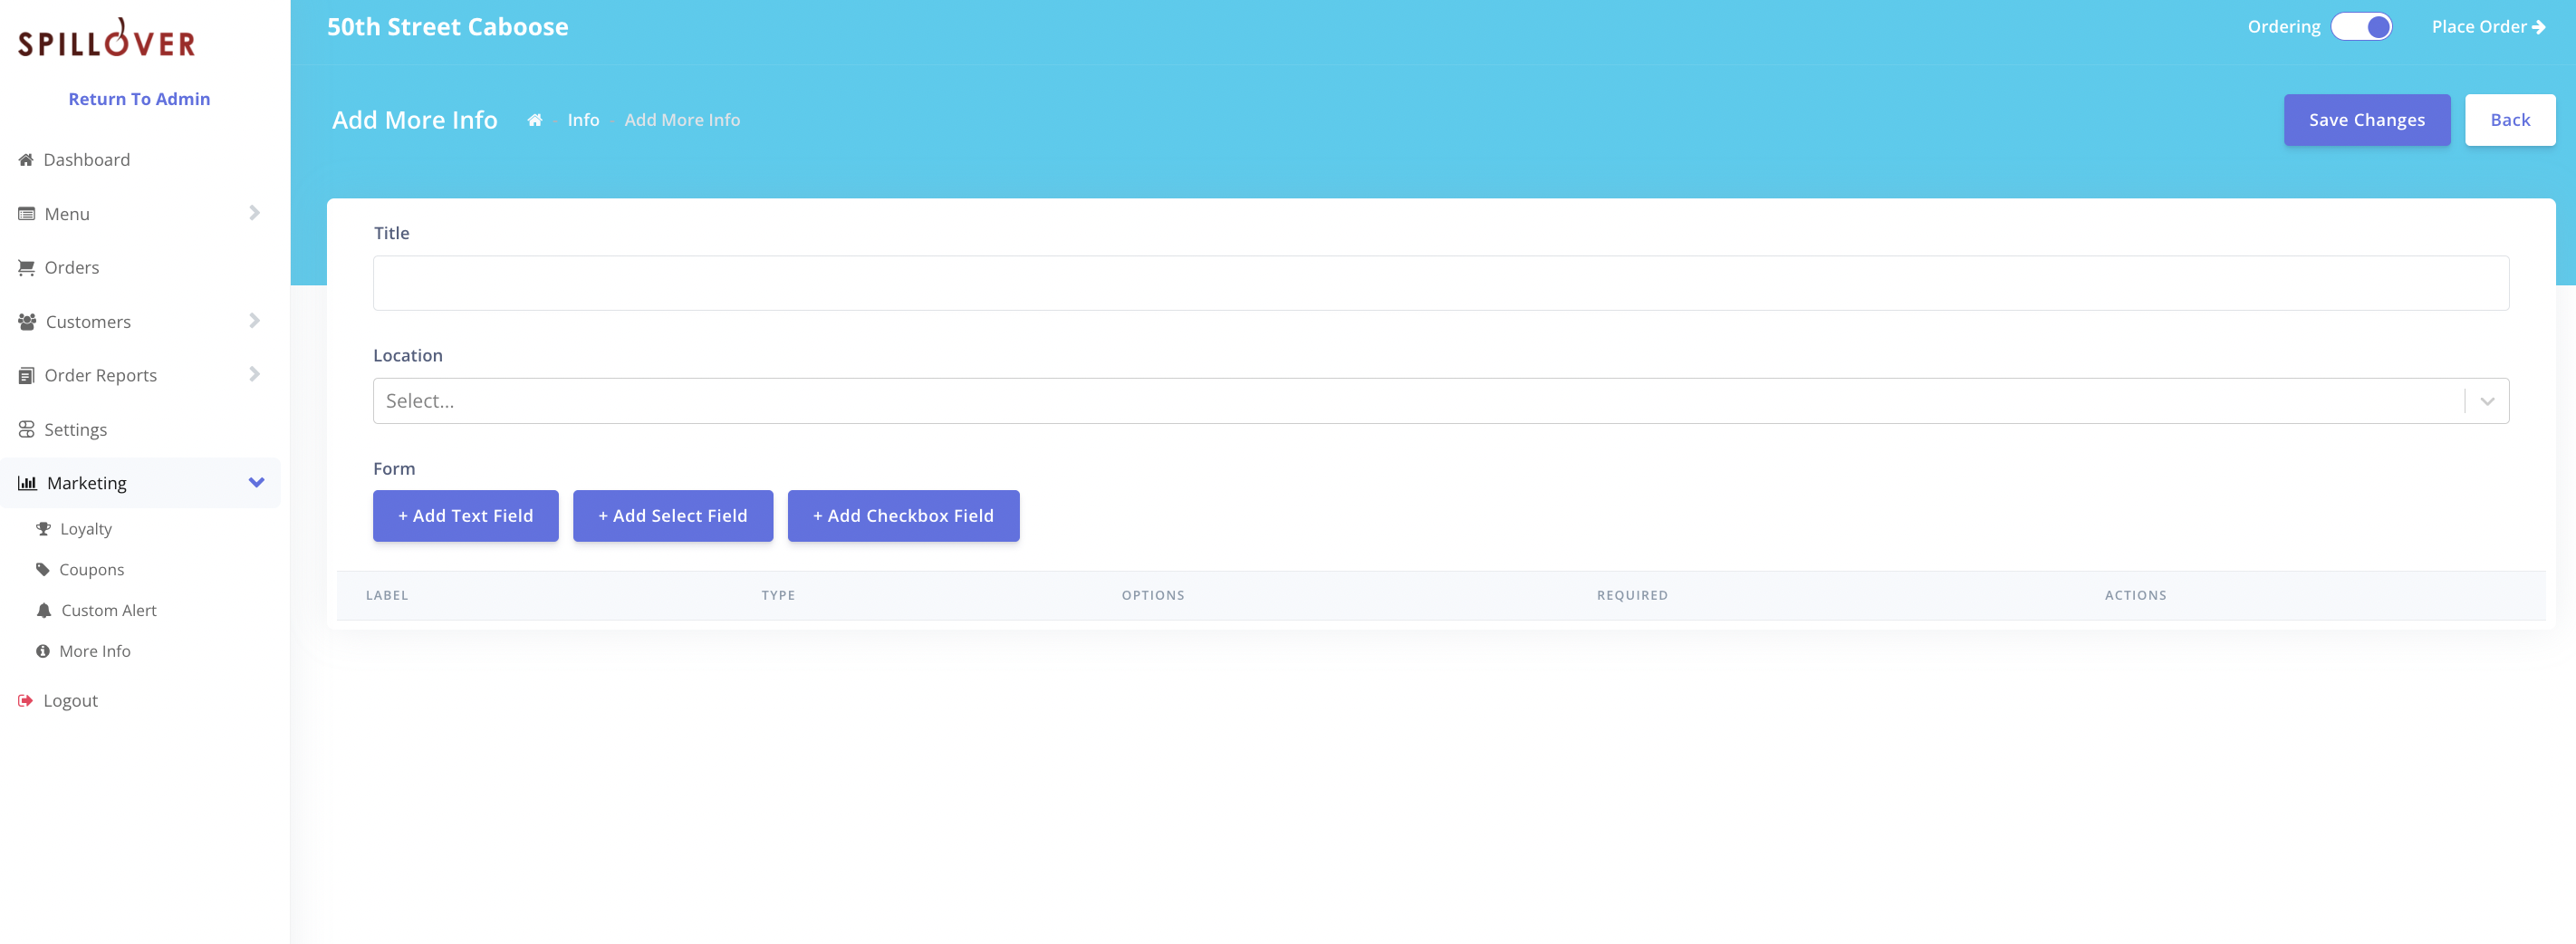Screen dimensions: 2576x944
Task: Open the Loyalty submenu item
Action: [x=86, y=529]
